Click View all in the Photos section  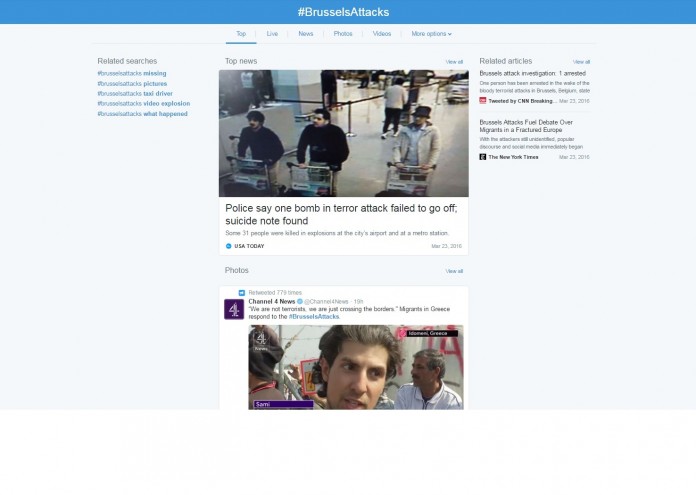coord(454,271)
